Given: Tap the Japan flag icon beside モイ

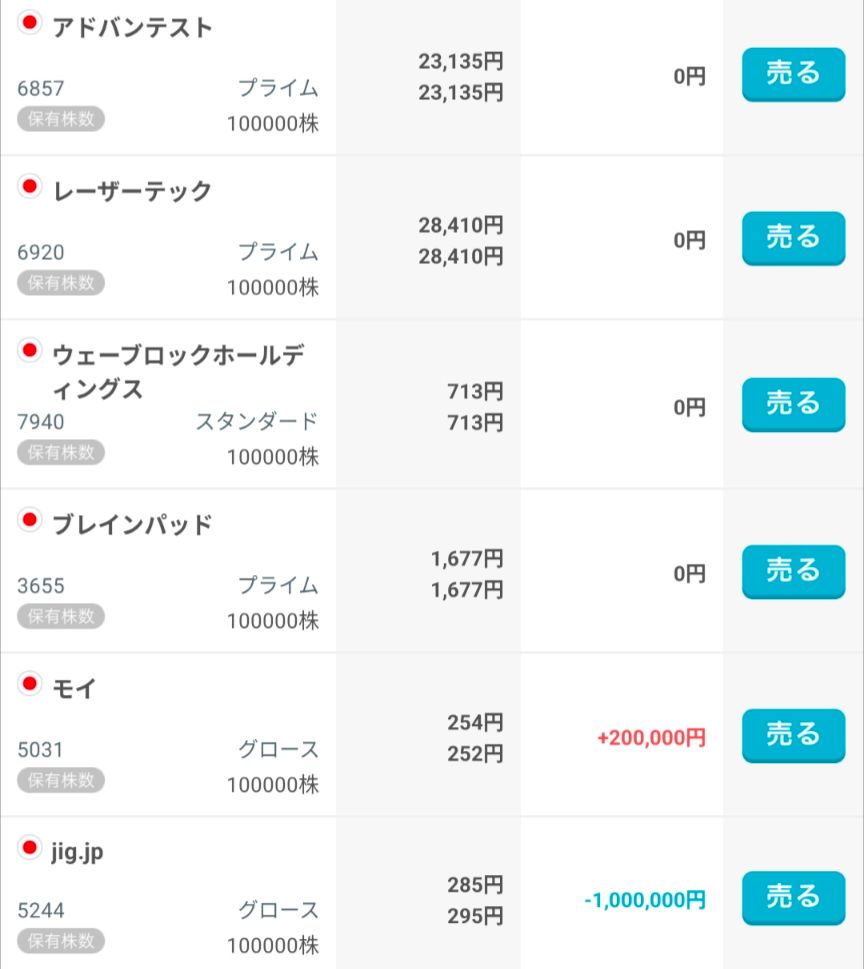Looking at the screenshot, I should (x=29, y=683).
